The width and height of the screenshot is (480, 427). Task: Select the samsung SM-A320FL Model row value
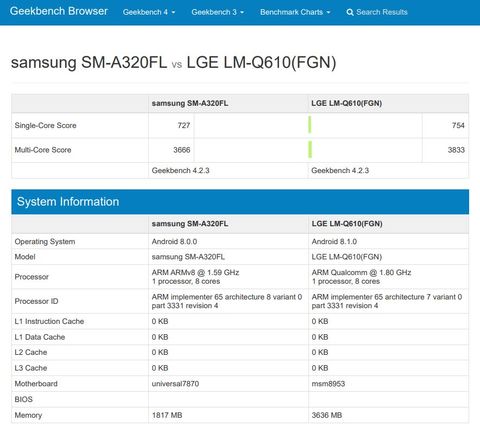point(188,257)
